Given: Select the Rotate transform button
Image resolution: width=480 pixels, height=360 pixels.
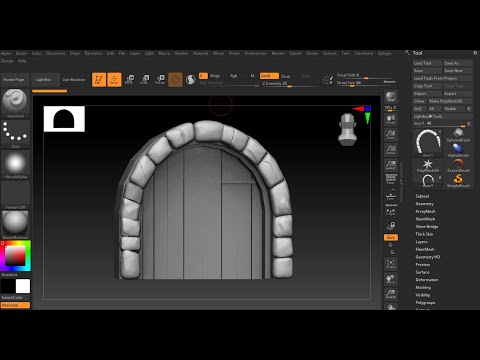Looking at the screenshot, I should 160,80.
